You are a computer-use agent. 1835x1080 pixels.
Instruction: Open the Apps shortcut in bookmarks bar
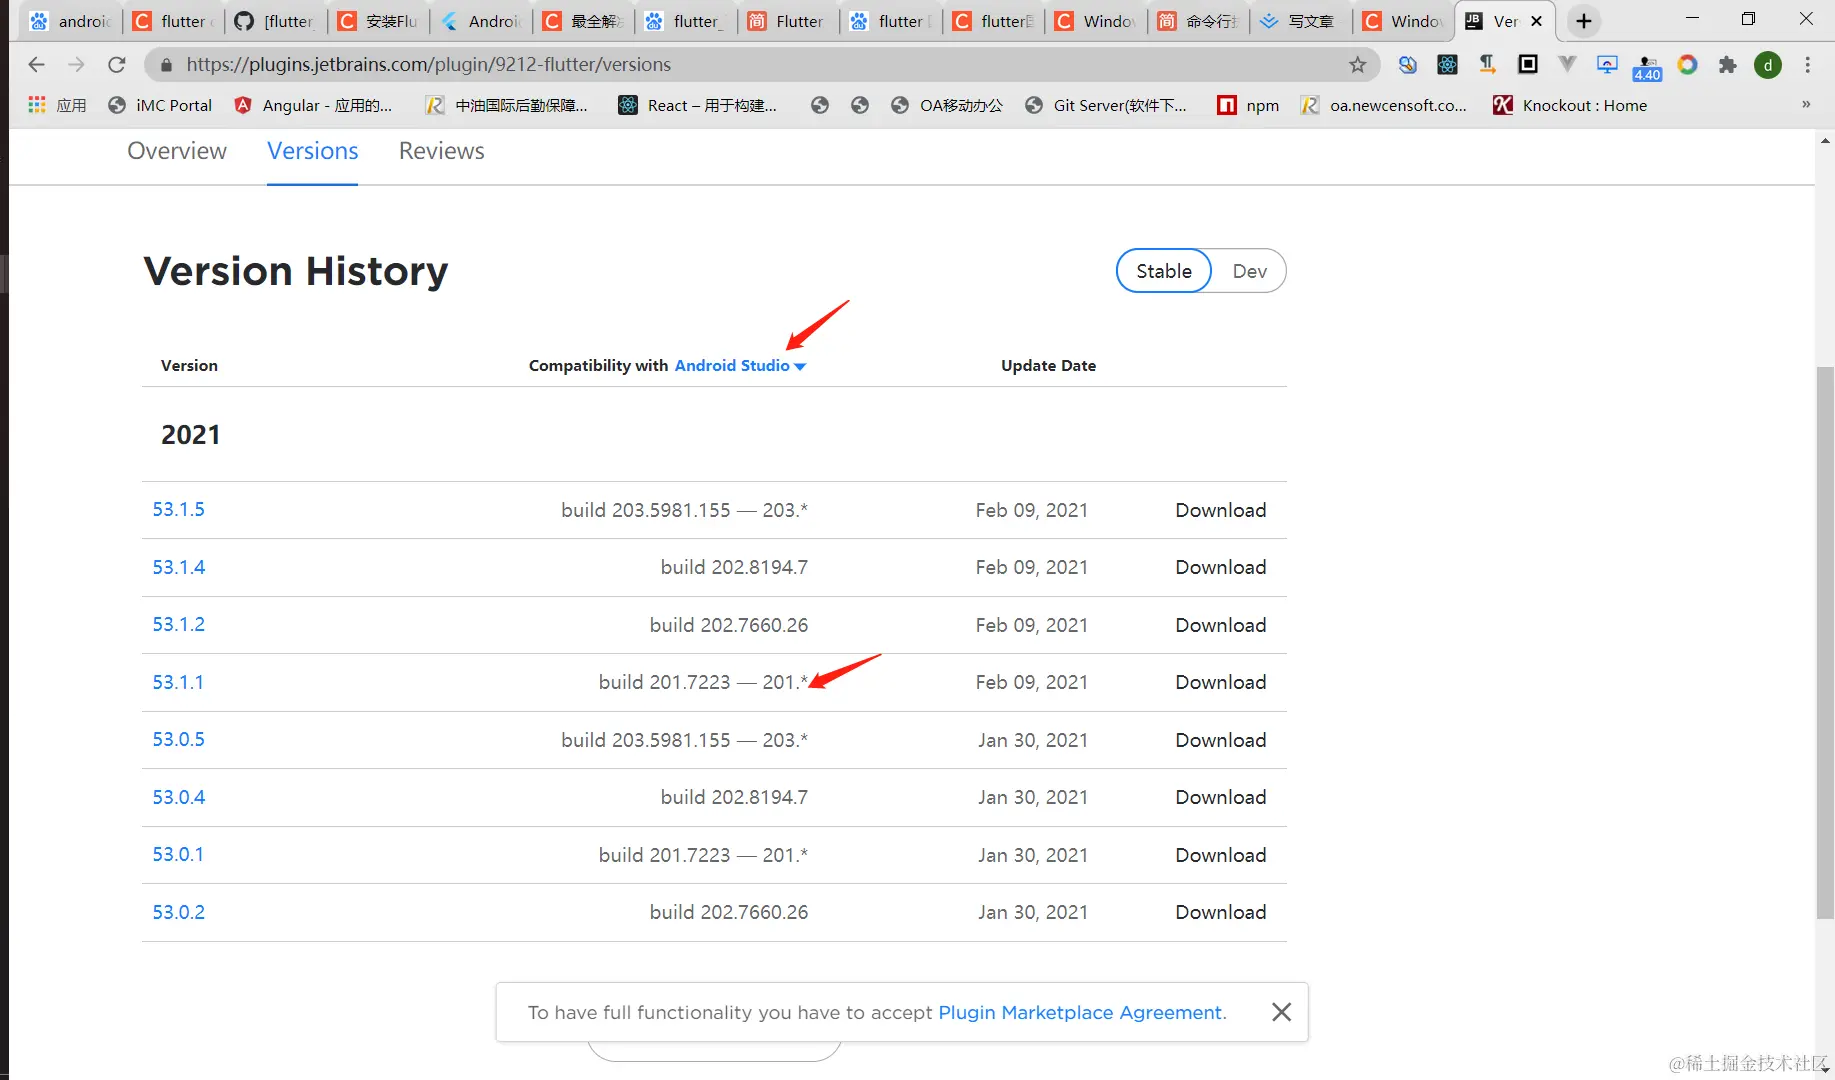[x=57, y=105]
